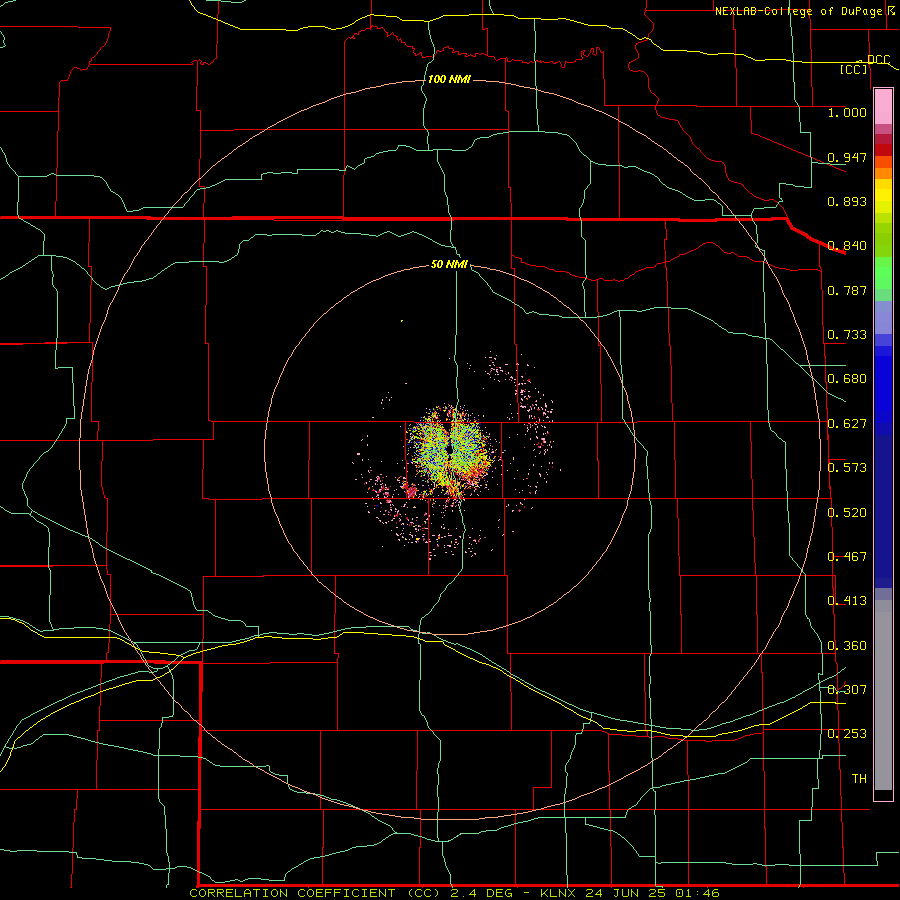This screenshot has width=900, height=900.
Task: Select the 0.413 color scale value
Action: (847, 601)
